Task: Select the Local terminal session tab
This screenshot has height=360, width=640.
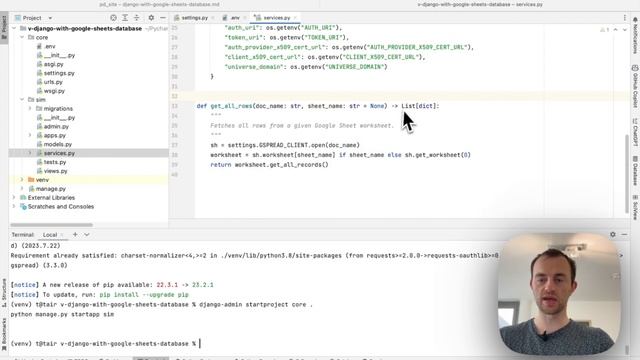Action: click(50, 235)
